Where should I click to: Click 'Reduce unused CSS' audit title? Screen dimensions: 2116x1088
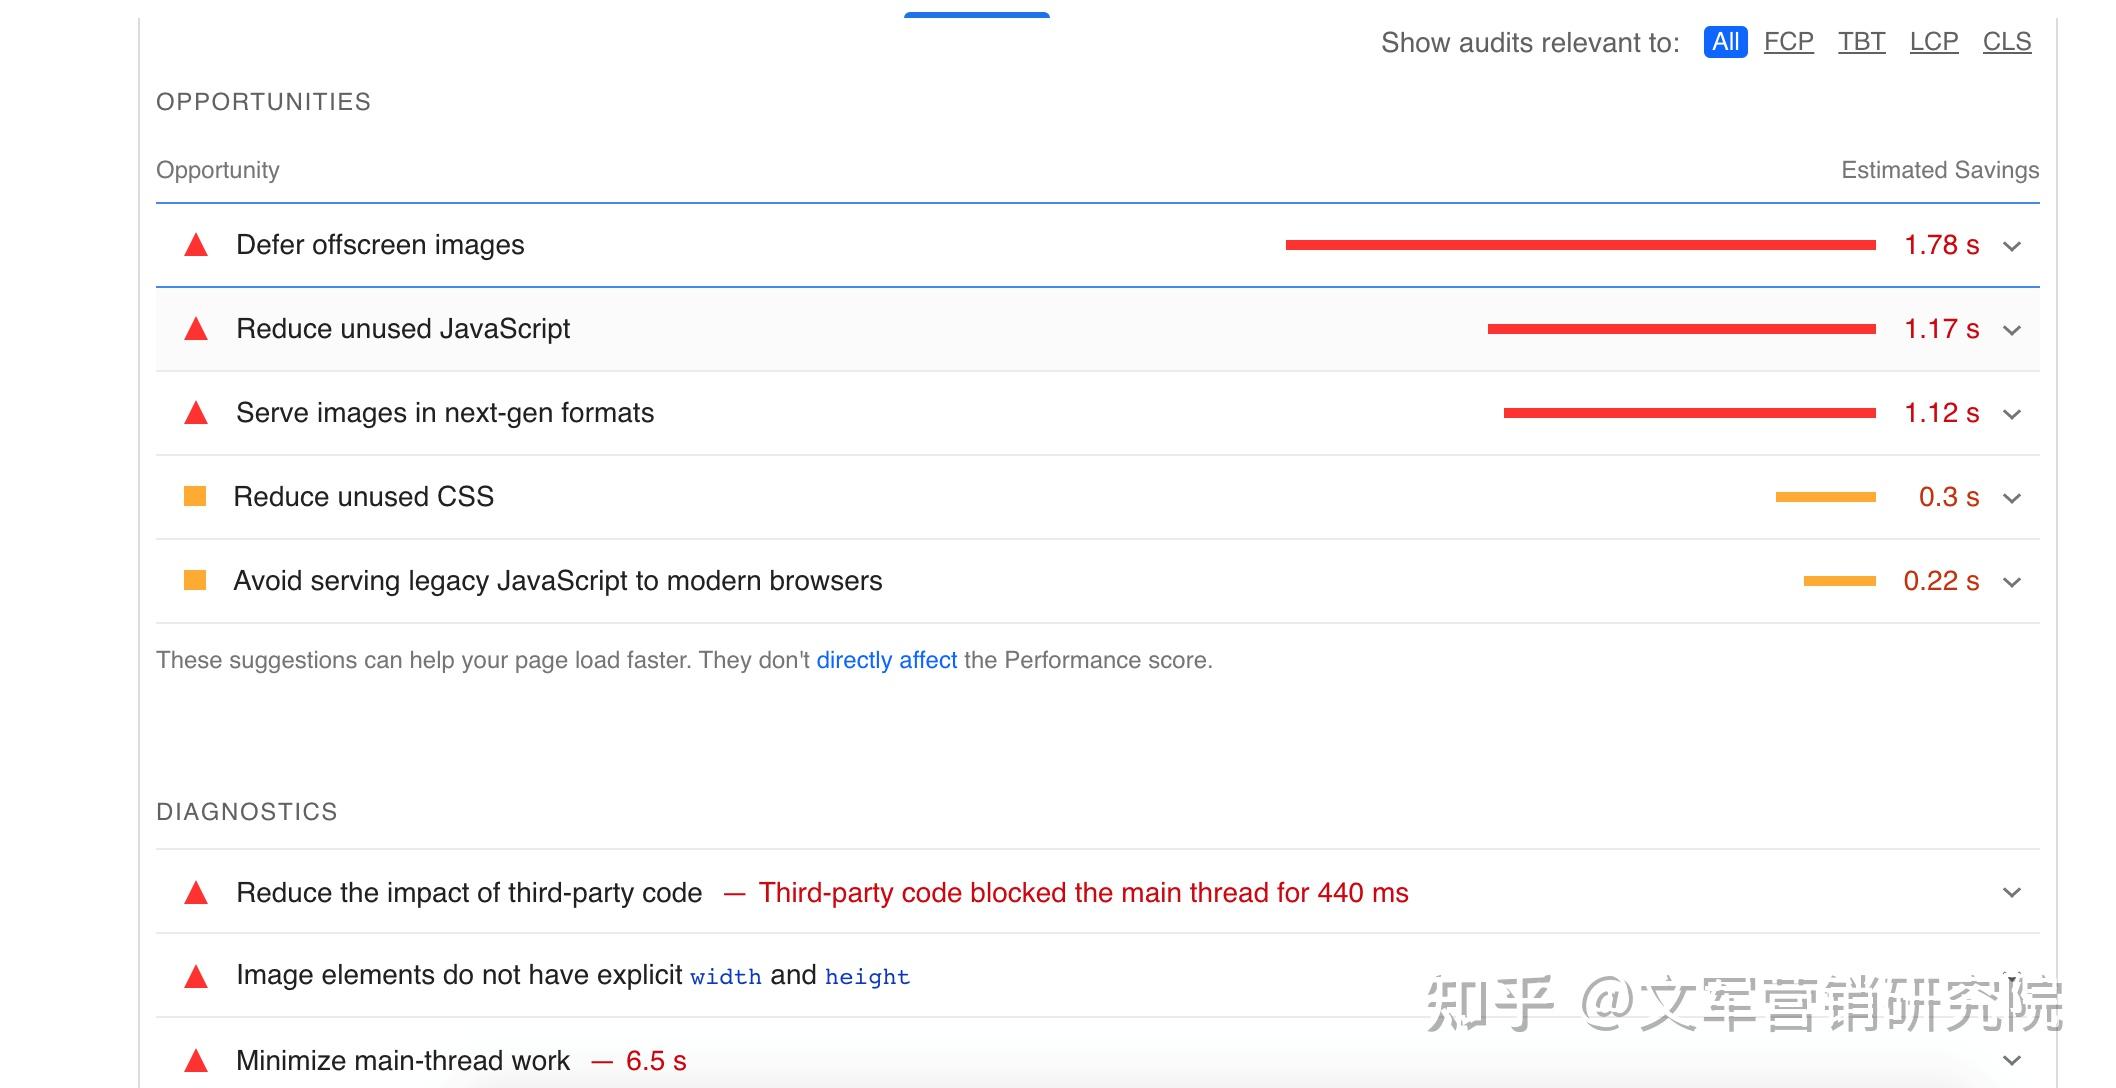[363, 497]
